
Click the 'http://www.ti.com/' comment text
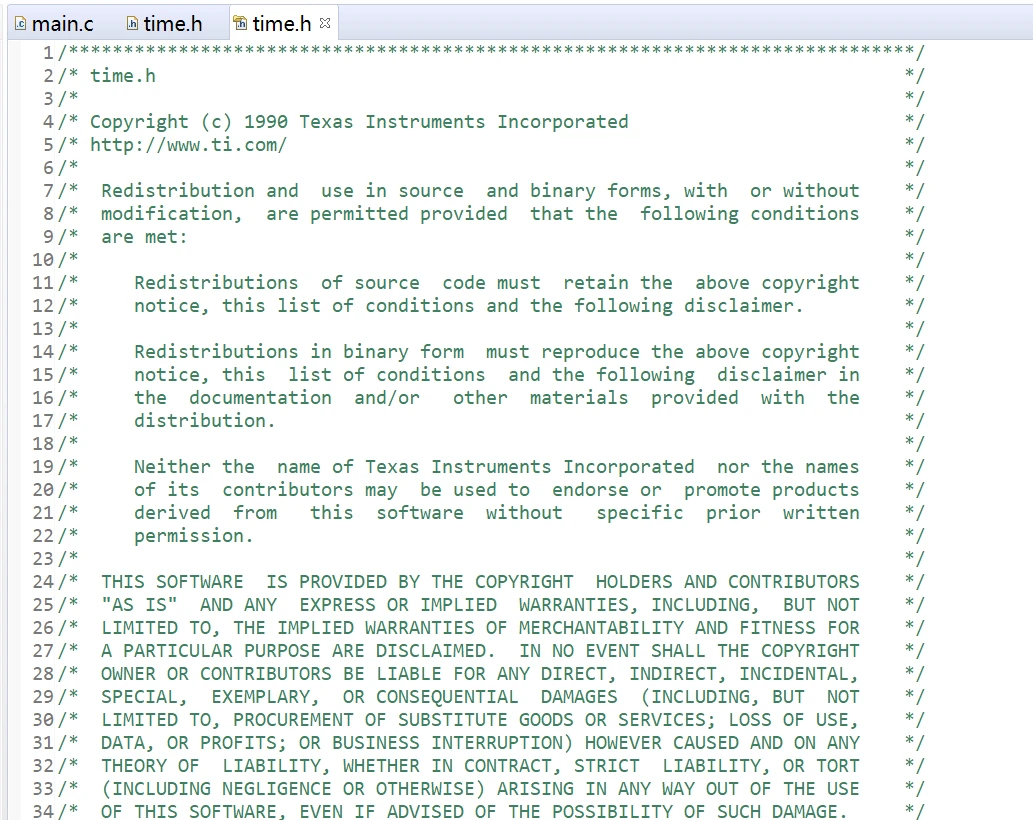(x=188, y=145)
